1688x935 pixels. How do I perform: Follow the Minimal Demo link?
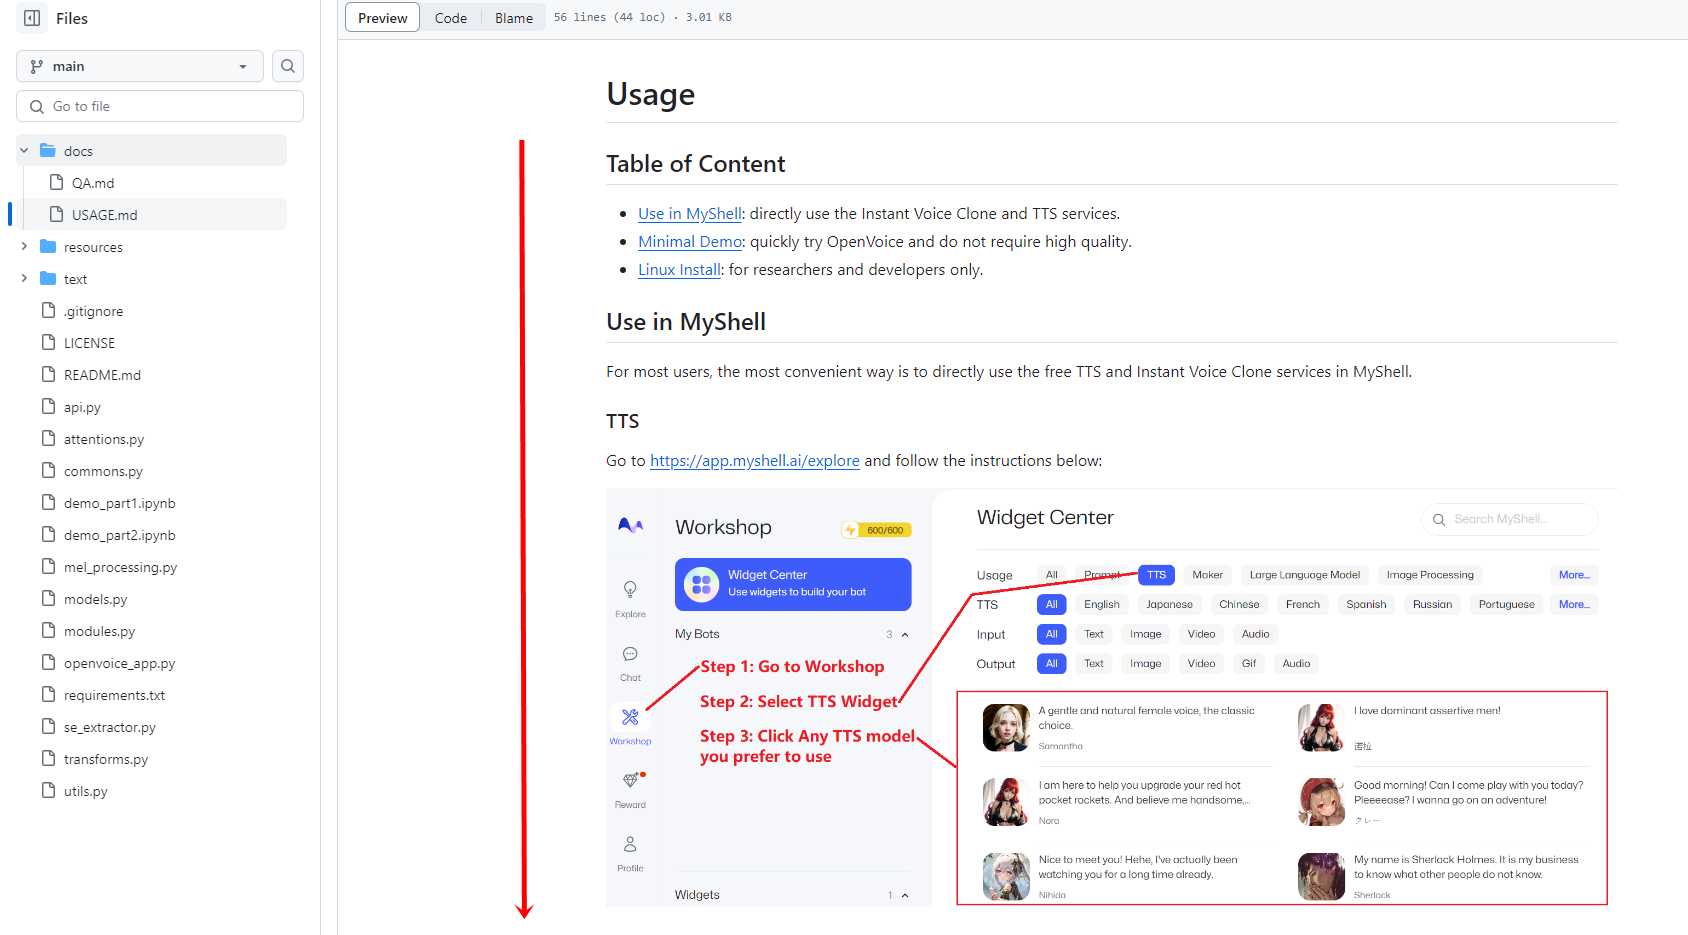point(690,241)
